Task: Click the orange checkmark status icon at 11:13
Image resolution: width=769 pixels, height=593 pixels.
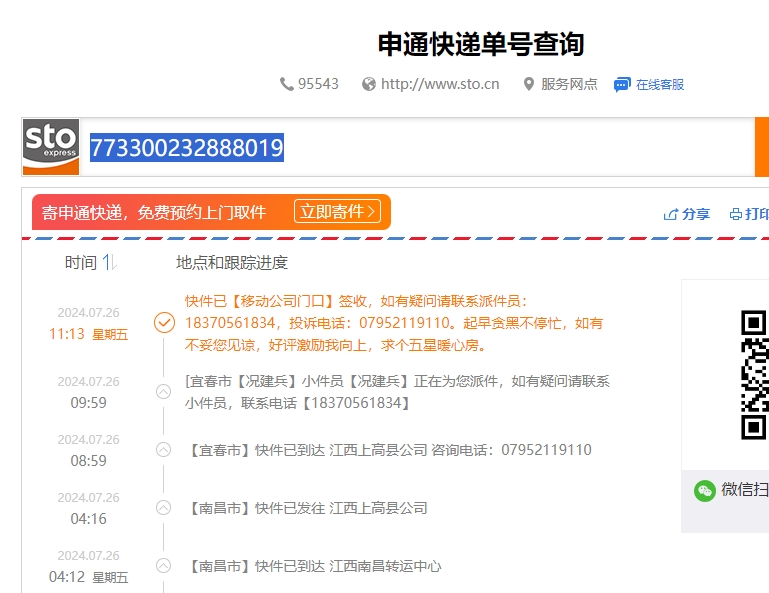Action: tap(164, 323)
